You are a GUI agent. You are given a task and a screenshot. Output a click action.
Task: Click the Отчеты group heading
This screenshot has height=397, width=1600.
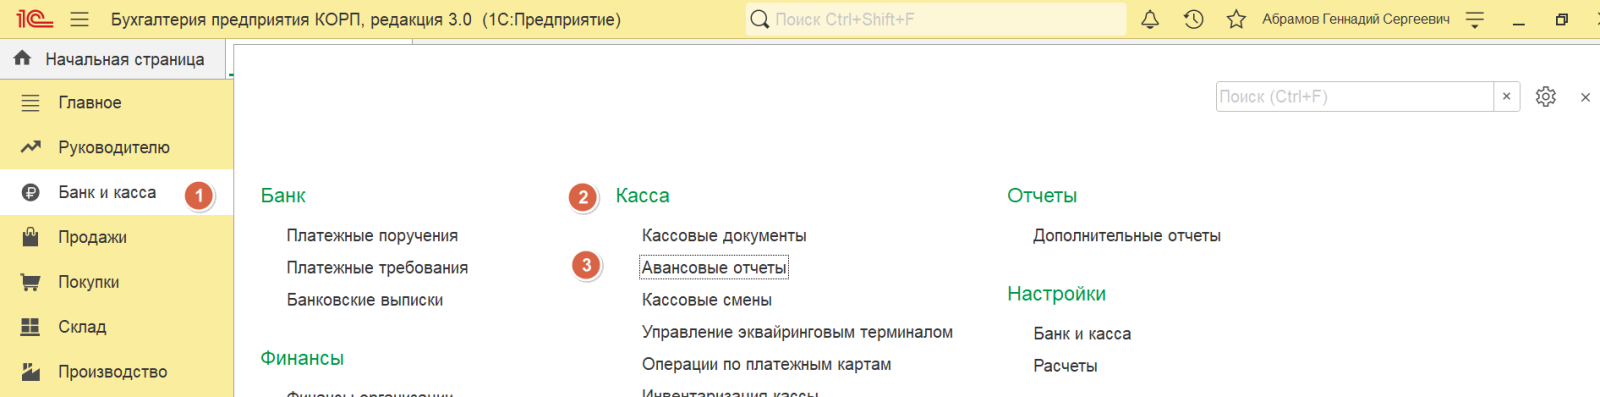click(x=1042, y=195)
